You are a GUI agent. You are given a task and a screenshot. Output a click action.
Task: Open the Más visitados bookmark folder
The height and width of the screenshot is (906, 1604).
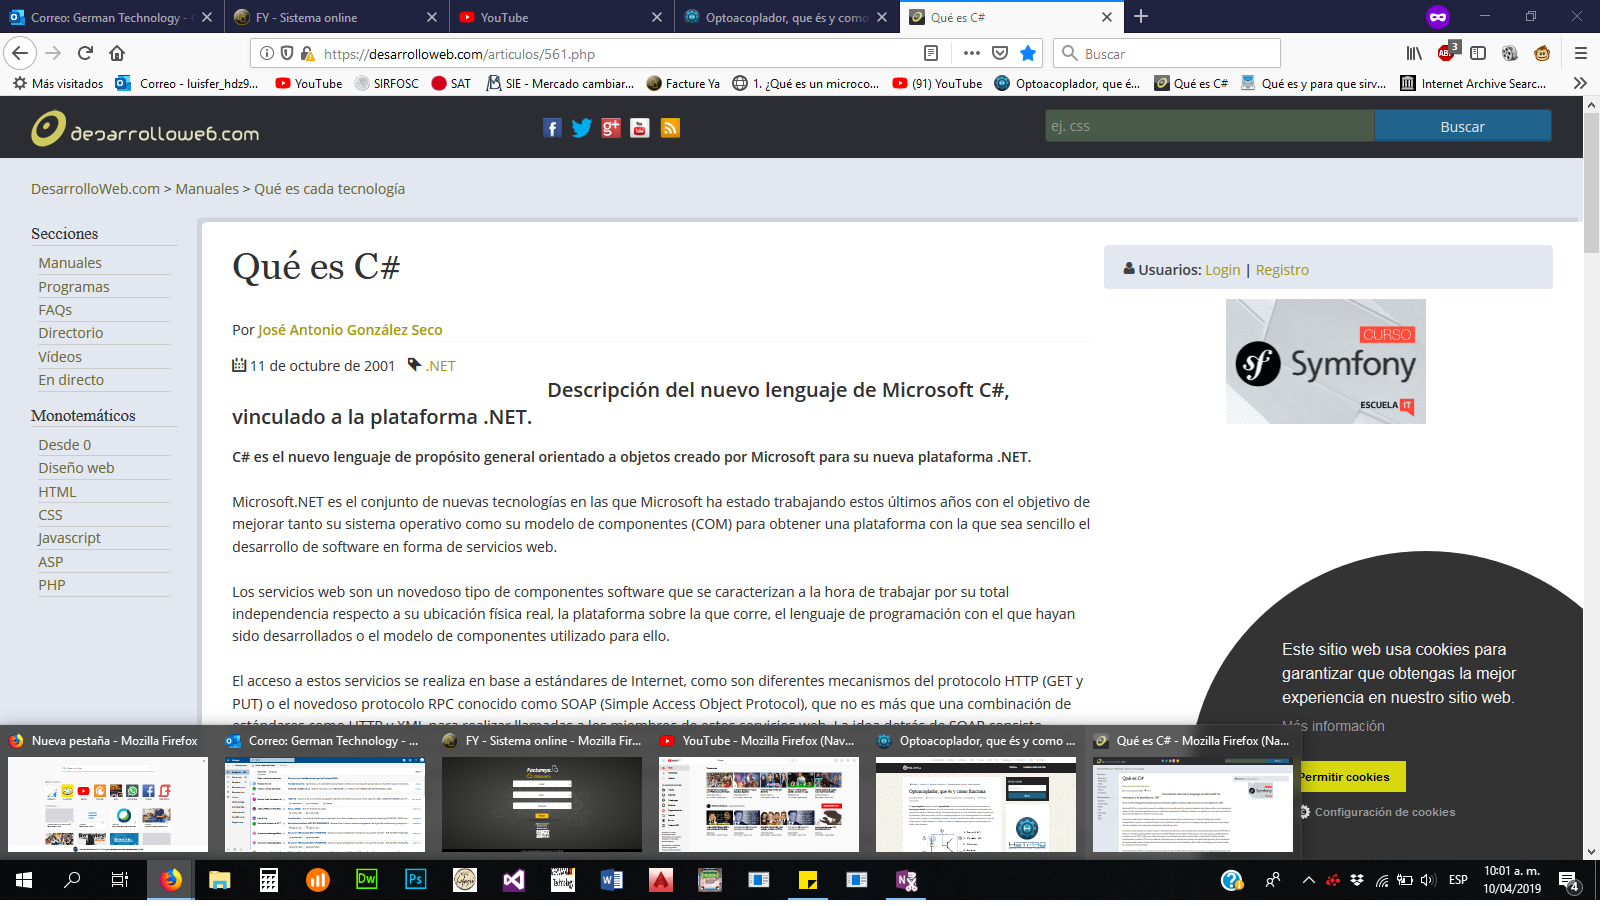coord(58,84)
